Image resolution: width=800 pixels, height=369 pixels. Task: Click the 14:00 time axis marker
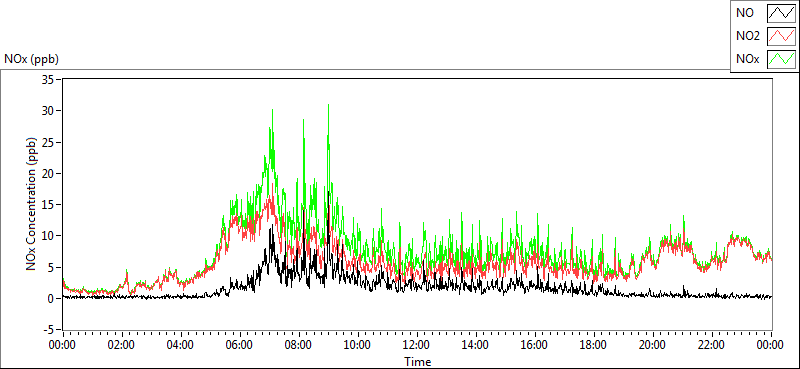476,346
